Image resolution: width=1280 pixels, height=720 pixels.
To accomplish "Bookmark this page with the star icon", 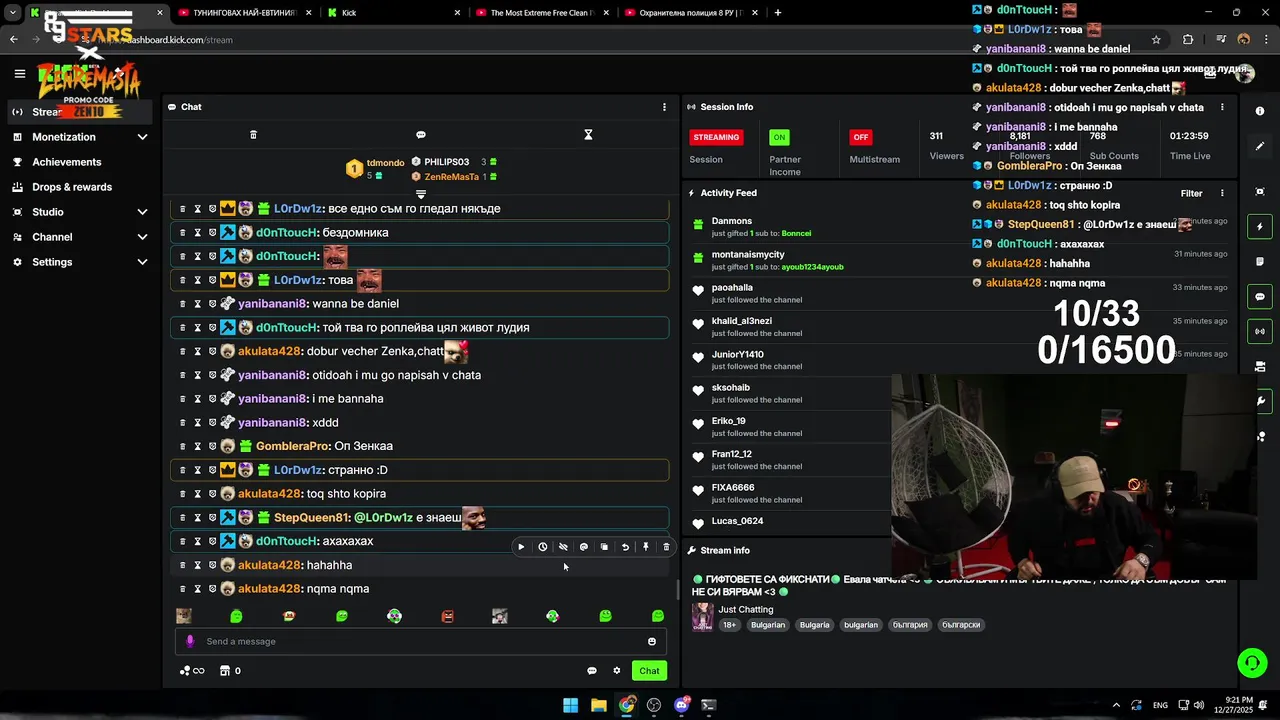I will [1156, 40].
